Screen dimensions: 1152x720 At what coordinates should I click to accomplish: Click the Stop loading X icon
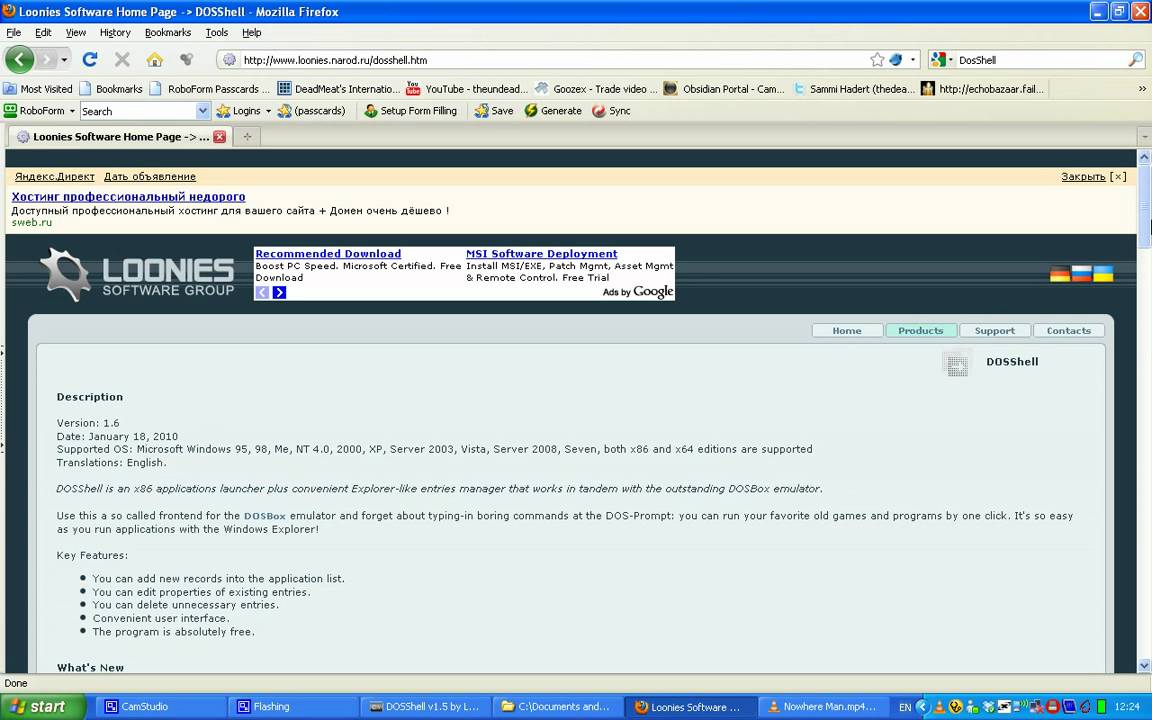click(x=122, y=60)
